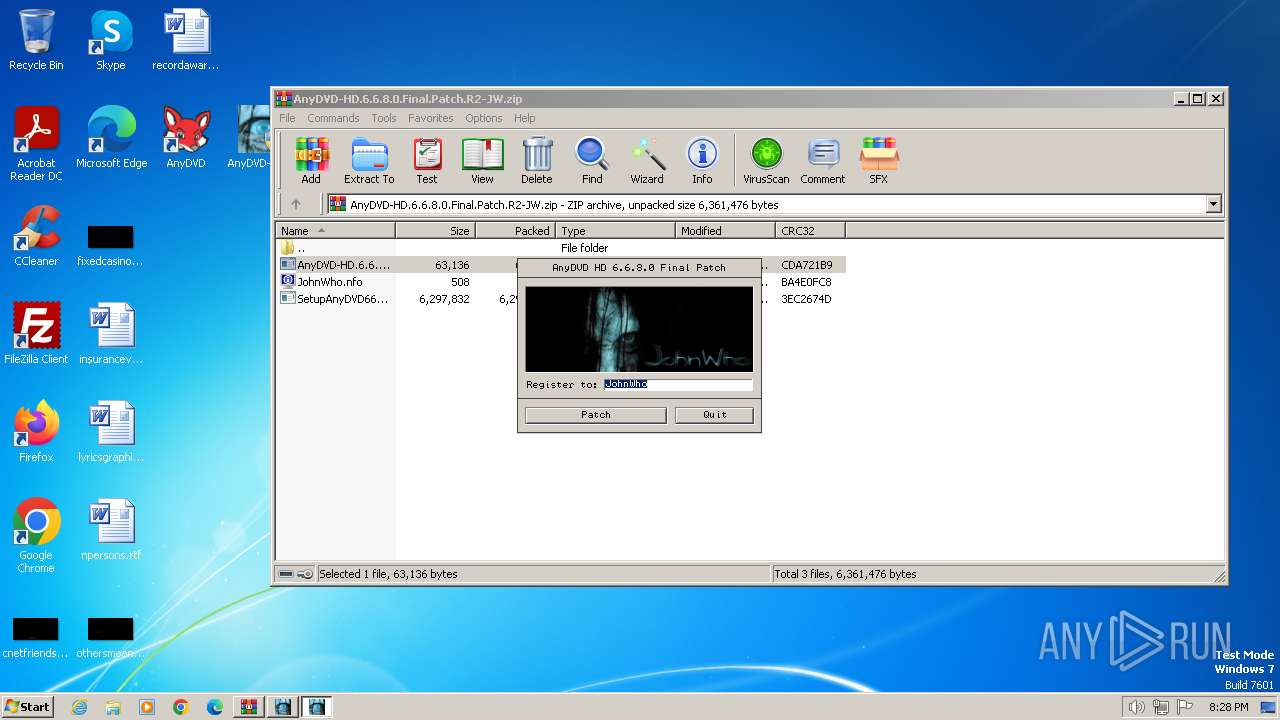Screen dimensions: 1280x720
Task: Expand the archive path dropdown
Action: pyautogui.click(x=1213, y=204)
